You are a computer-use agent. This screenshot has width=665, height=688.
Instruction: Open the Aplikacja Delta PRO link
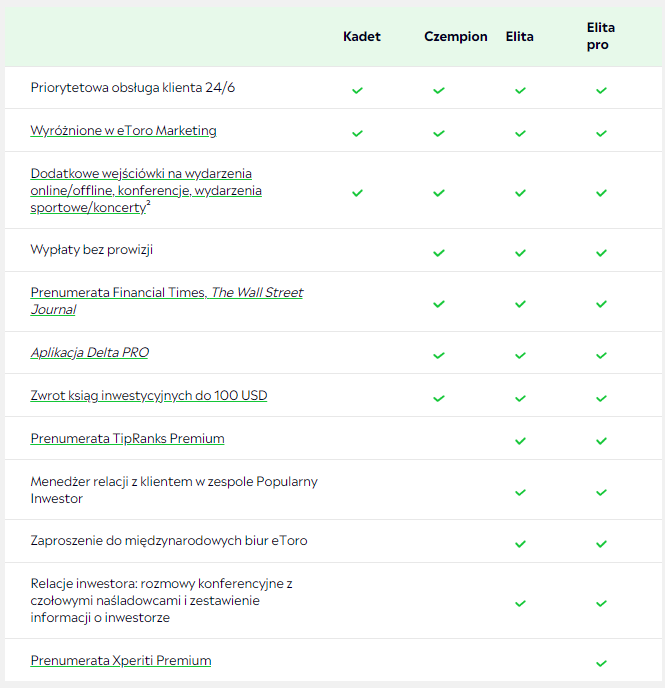pyautogui.click(x=89, y=353)
